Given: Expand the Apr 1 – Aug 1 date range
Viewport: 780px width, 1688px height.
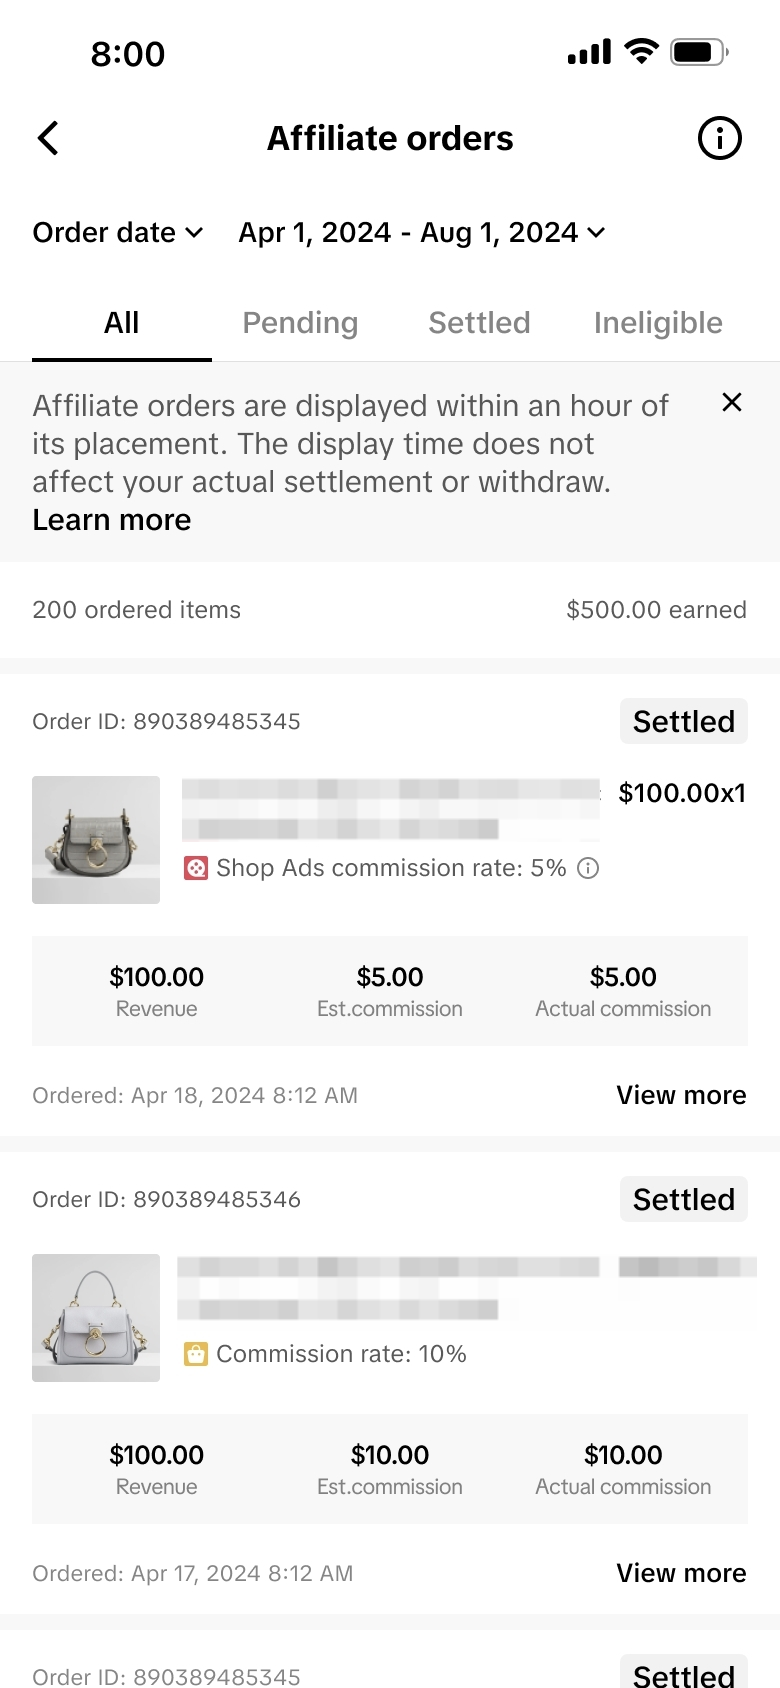Looking at the screenshot, I should click(x=421, y=233).
